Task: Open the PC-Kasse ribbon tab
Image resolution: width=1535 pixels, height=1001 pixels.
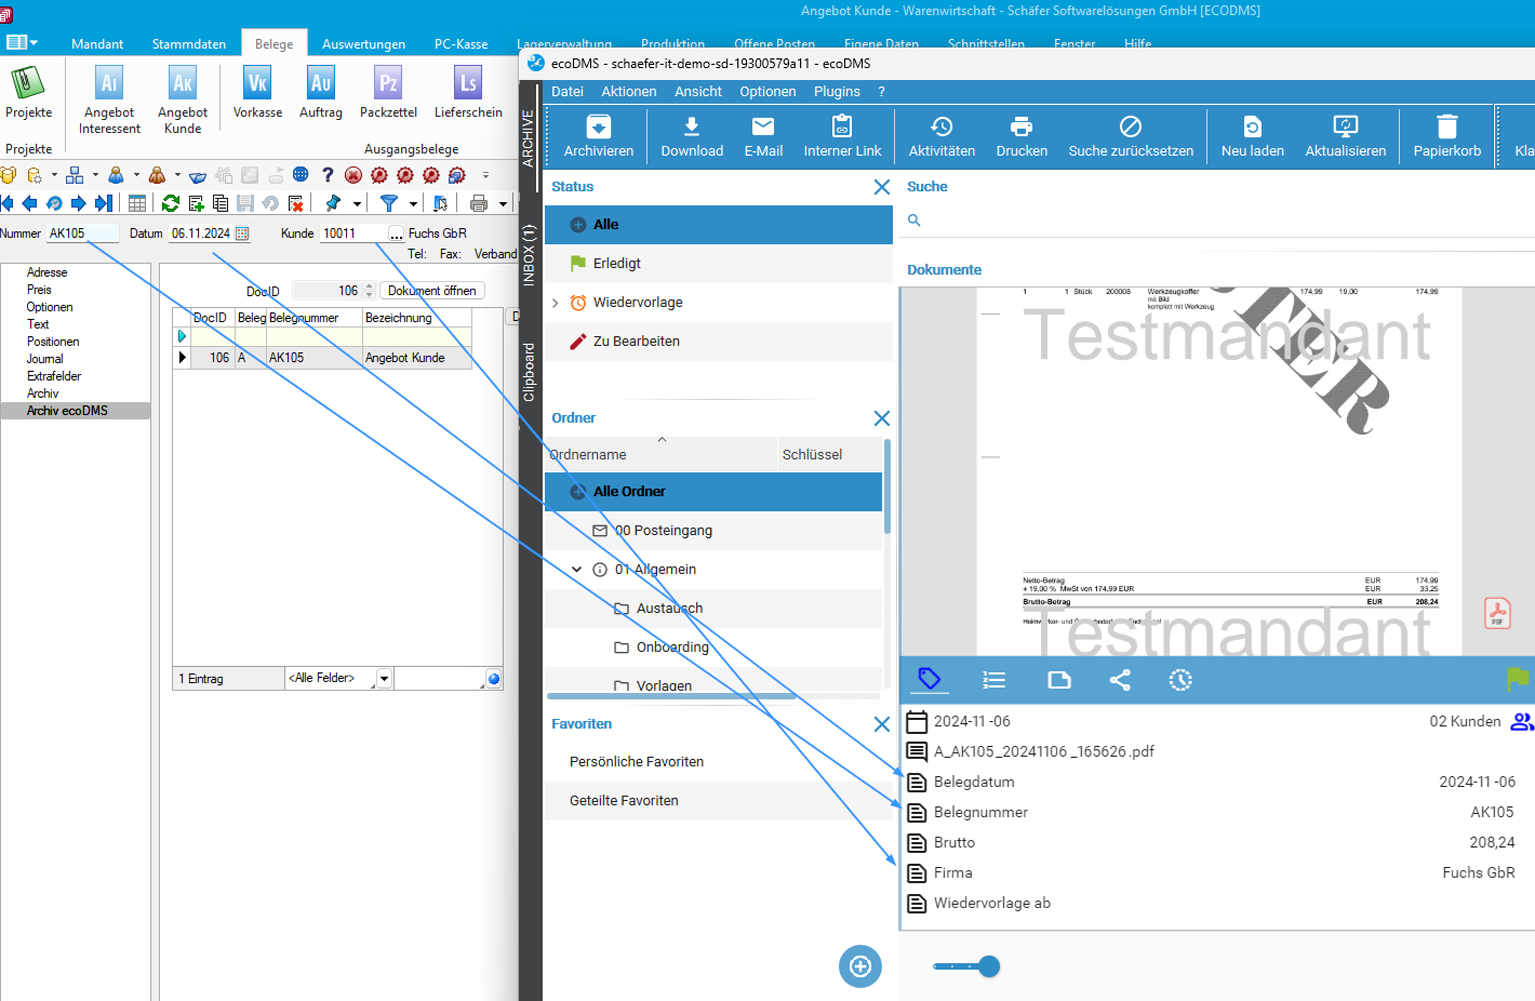Action: click(461, 44)
